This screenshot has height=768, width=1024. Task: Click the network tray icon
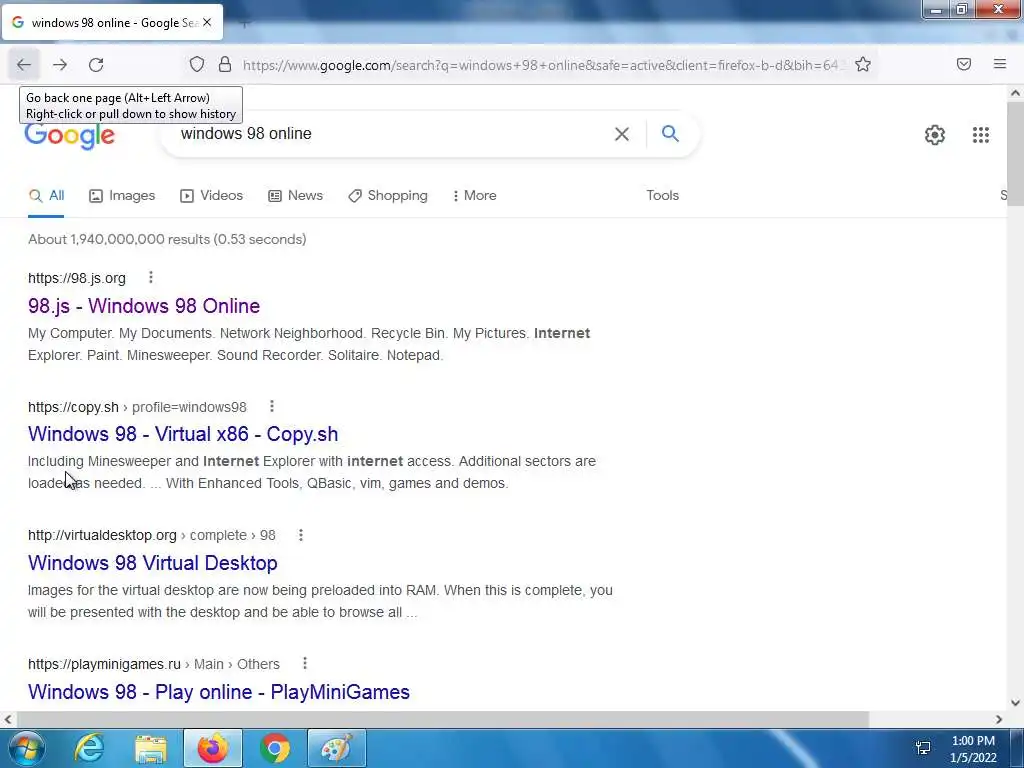click(x=923, y=748)
